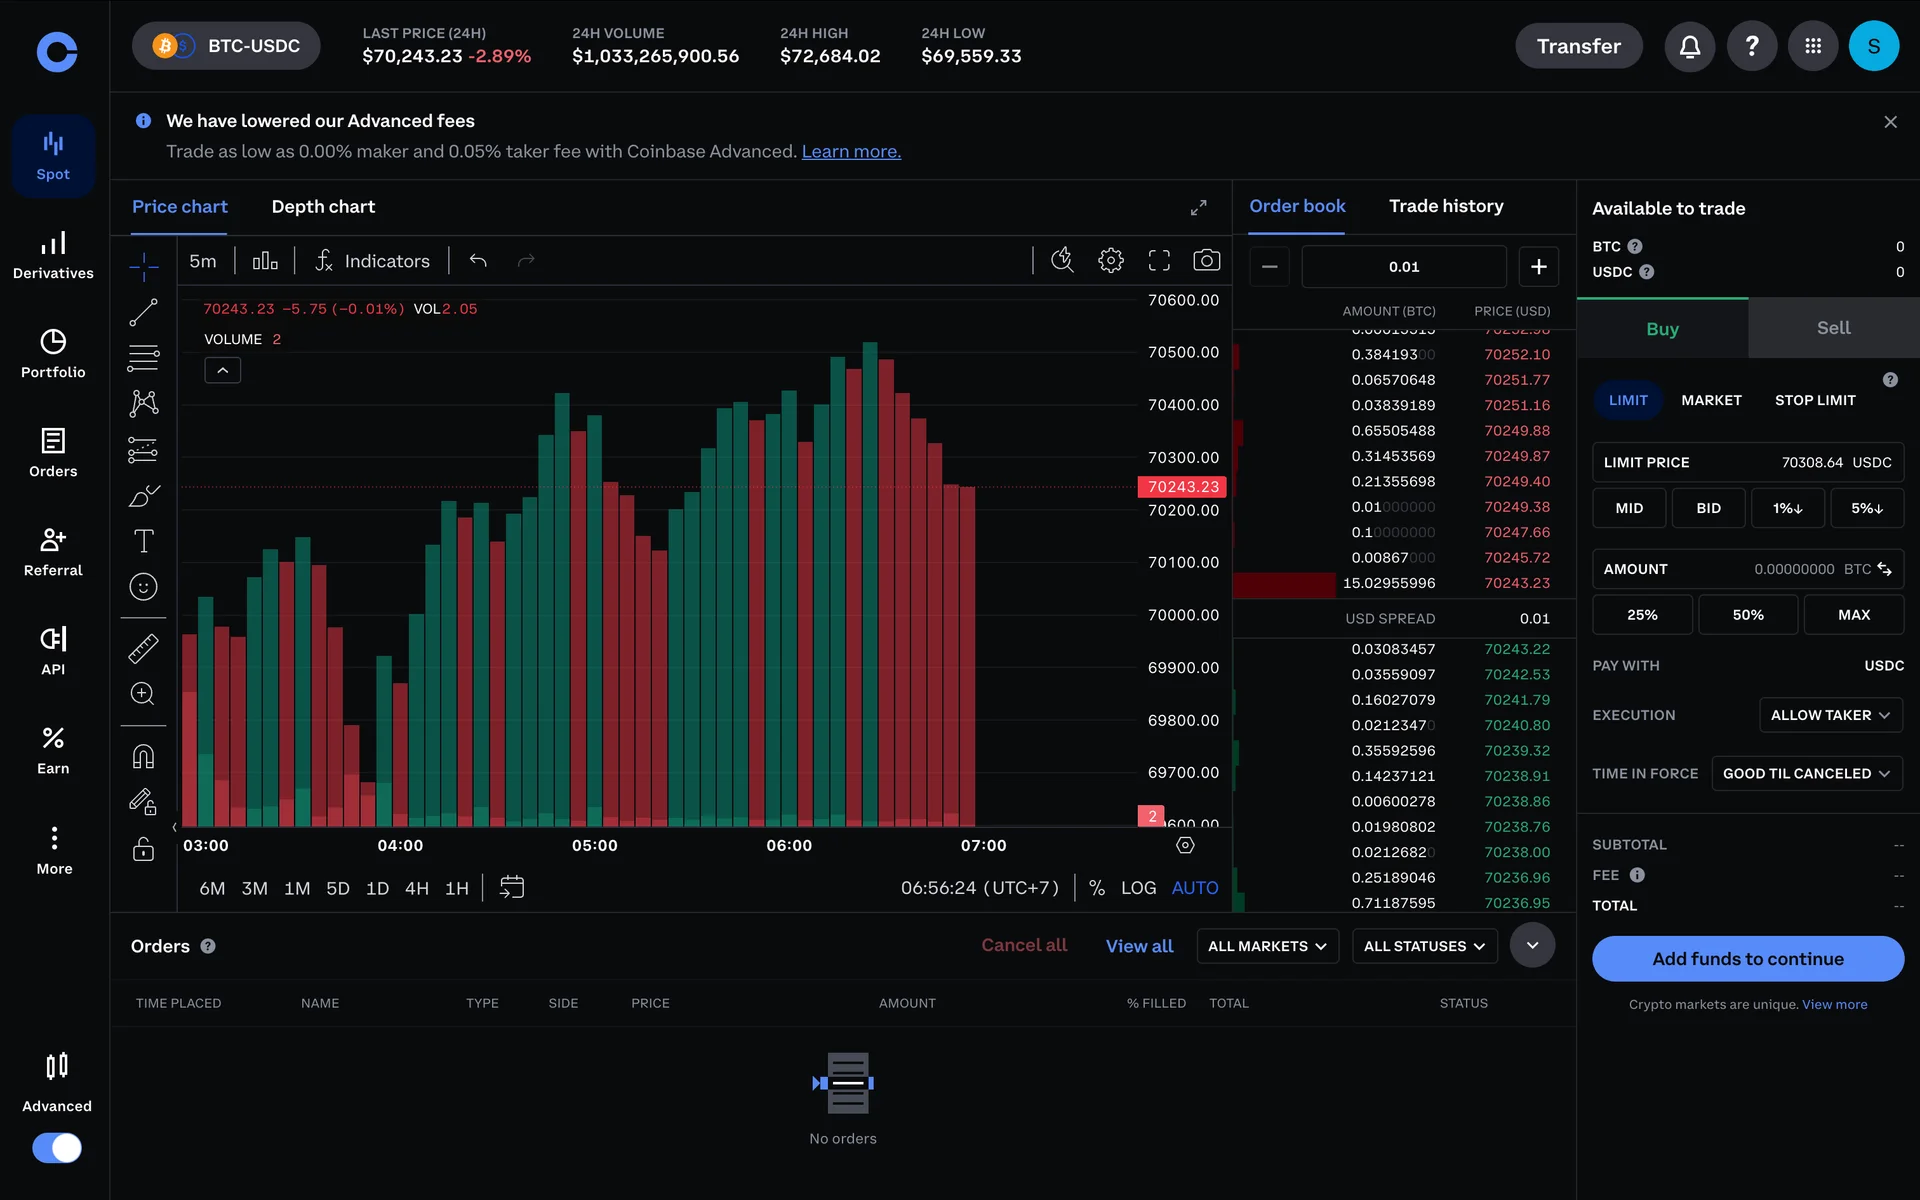Toggle the Advanced mode switch
Image resolution: width=1920 pixels, height=1200 pixels.
57,1147
